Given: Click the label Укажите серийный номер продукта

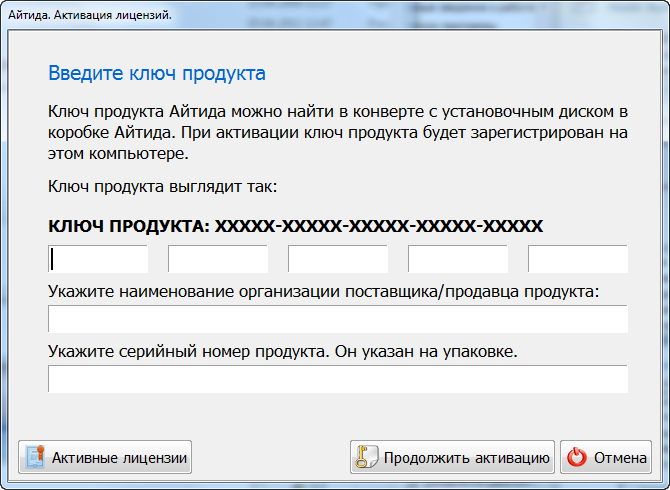Looking at the screenshot, I should [283, 351].
